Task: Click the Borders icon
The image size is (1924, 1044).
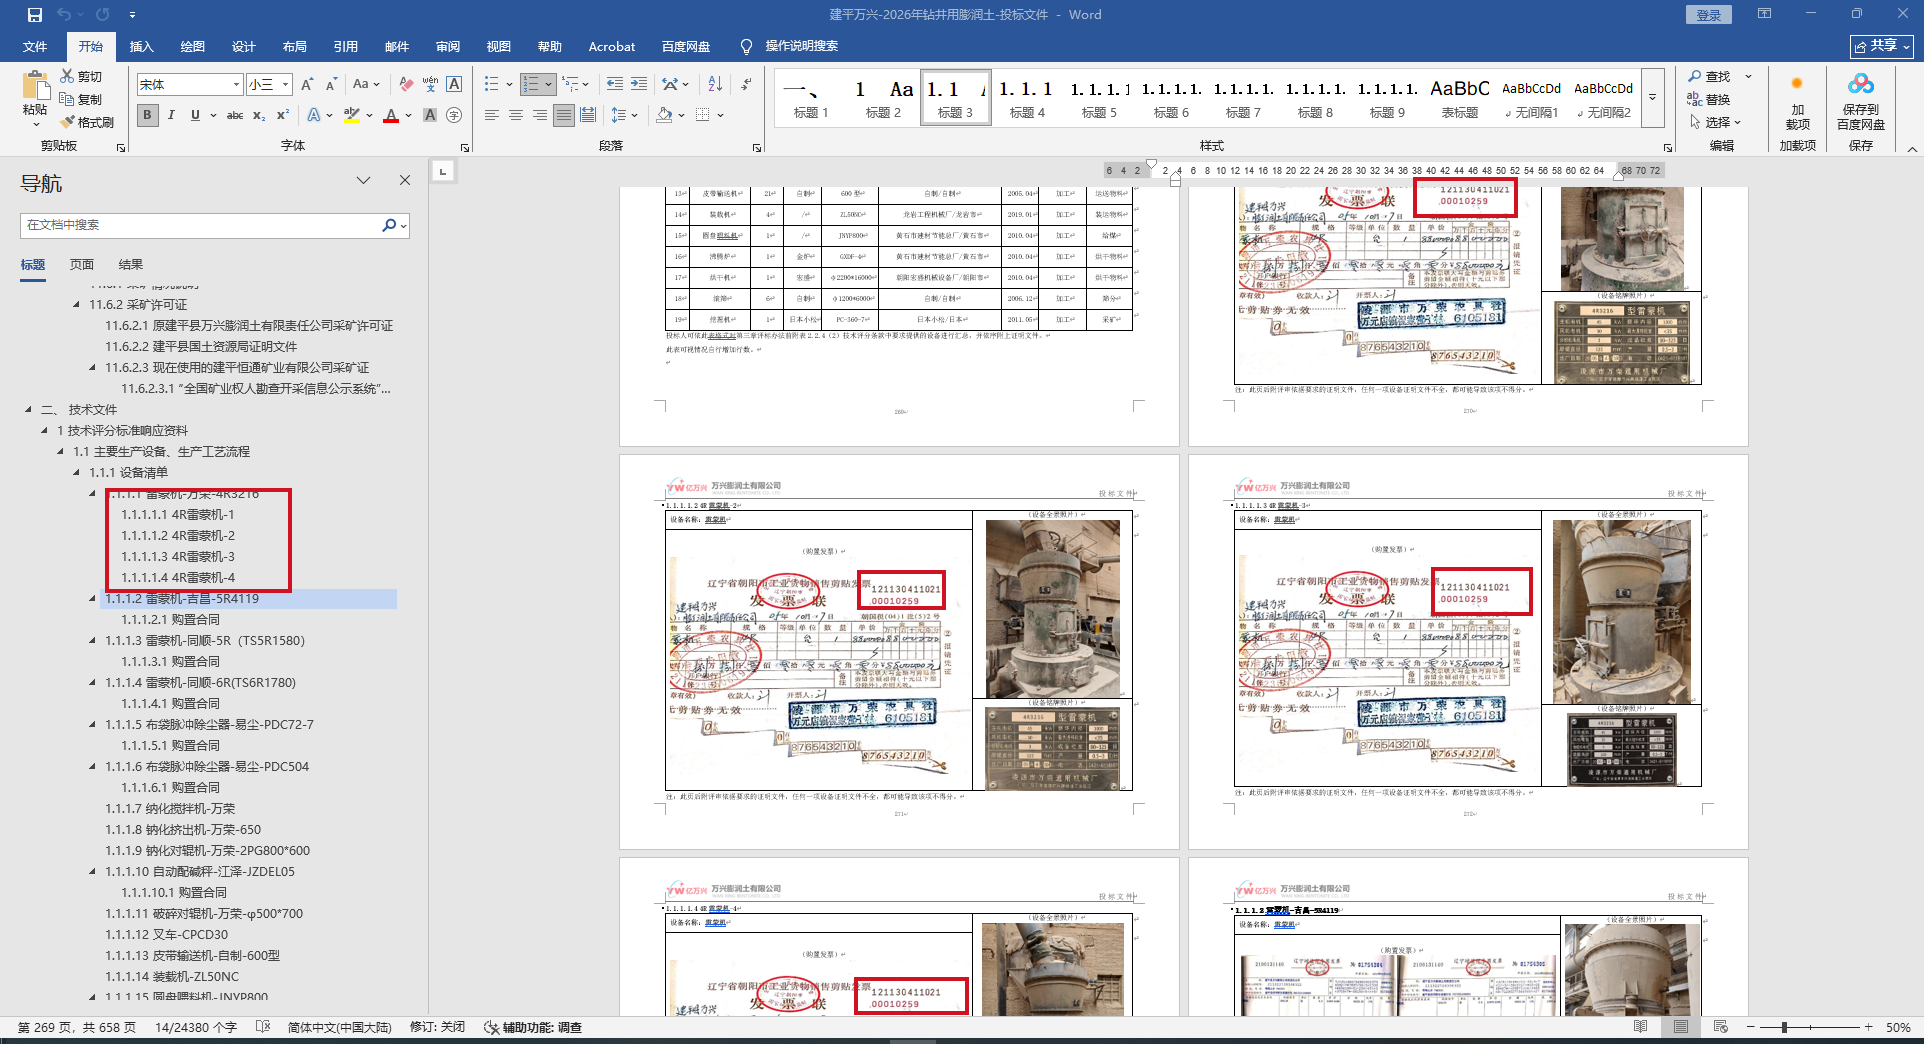Action: tap(703, 115)
